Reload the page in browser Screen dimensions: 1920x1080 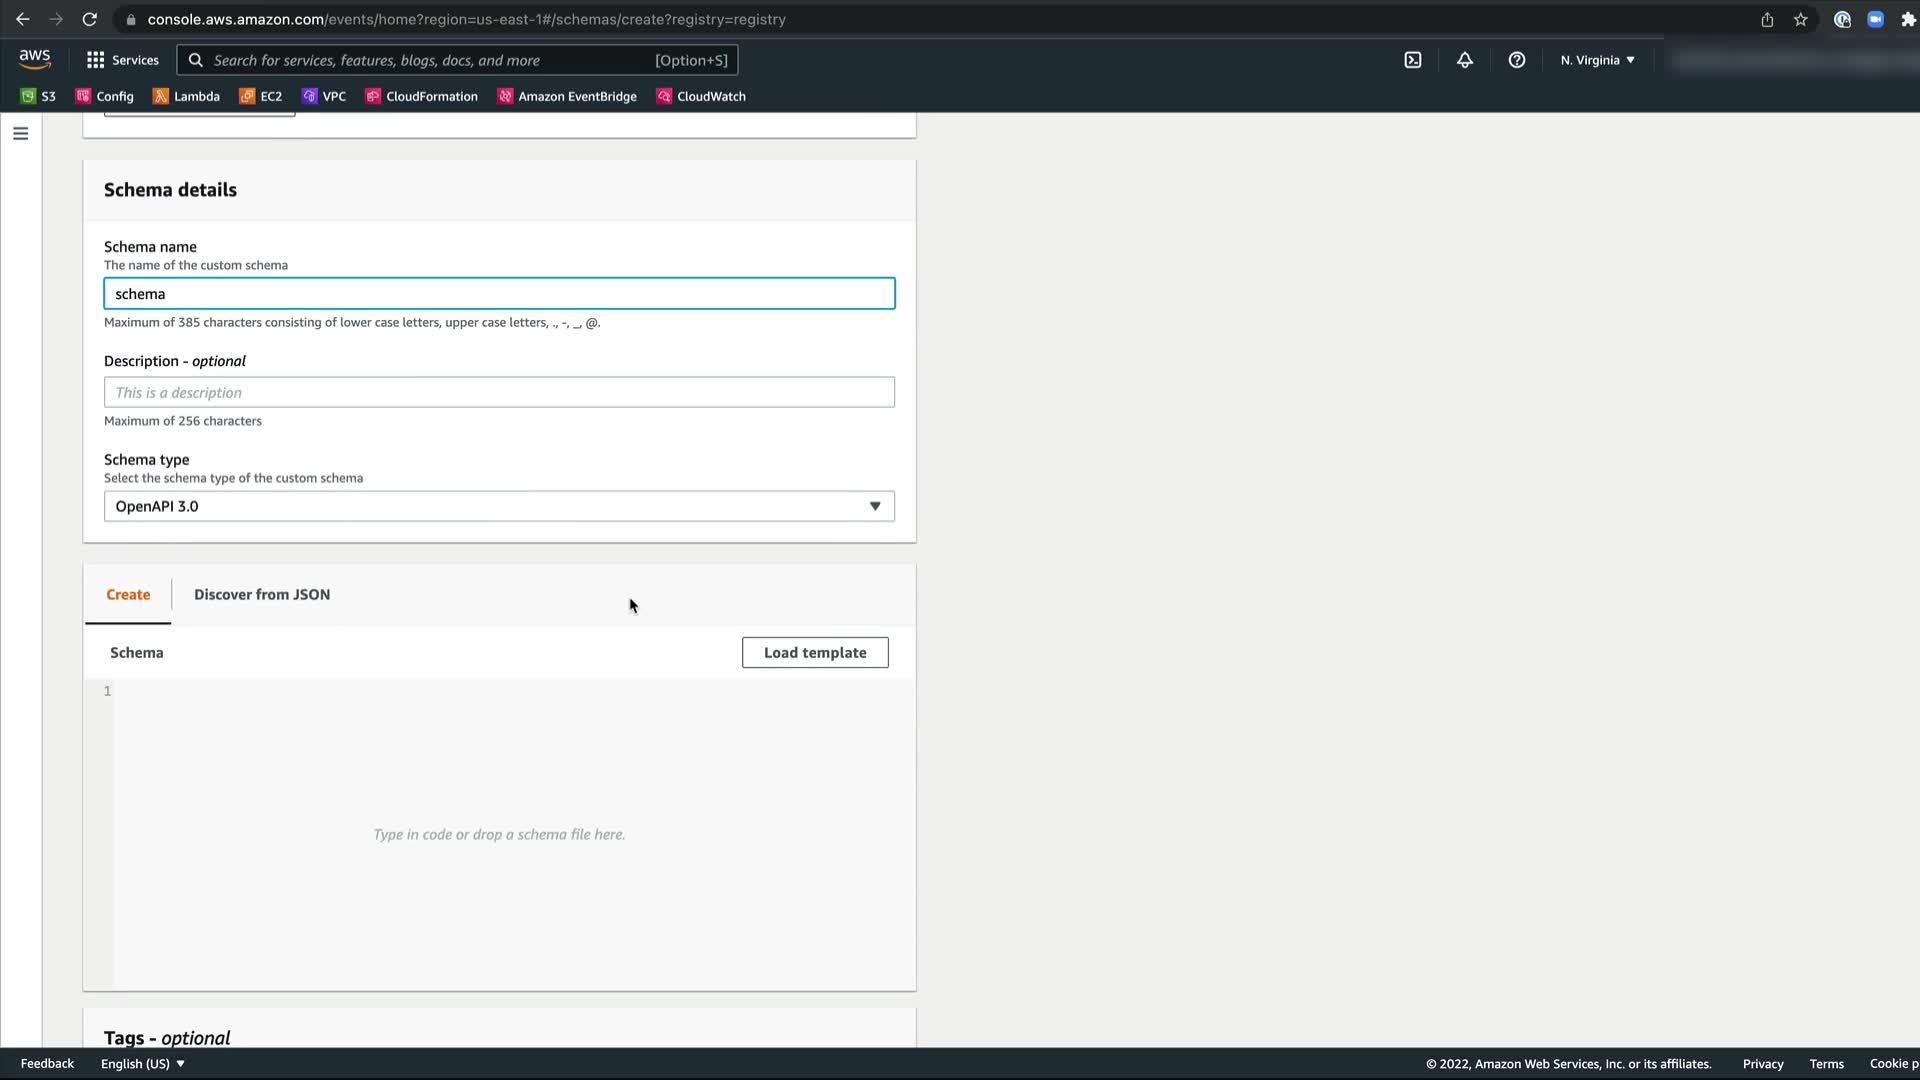[x=89, y=20]
